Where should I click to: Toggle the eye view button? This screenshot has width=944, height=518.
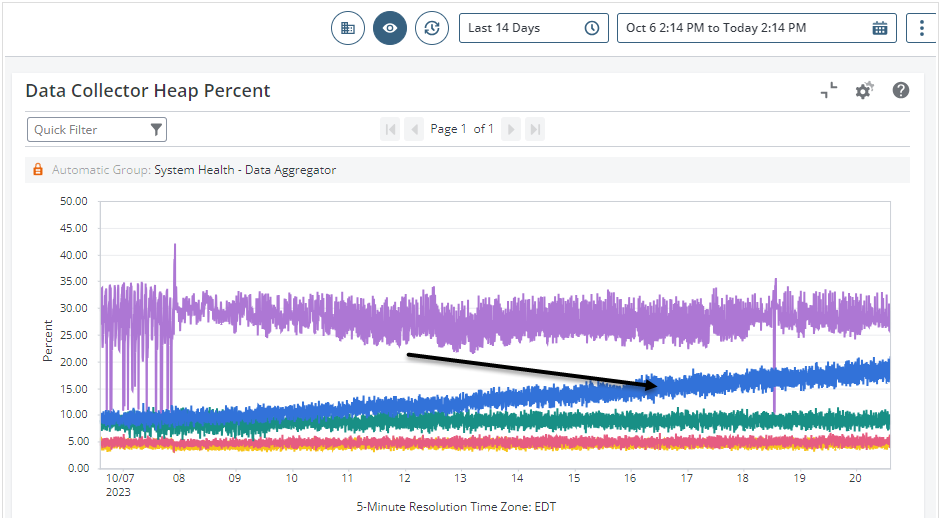[x=390, y=28]
